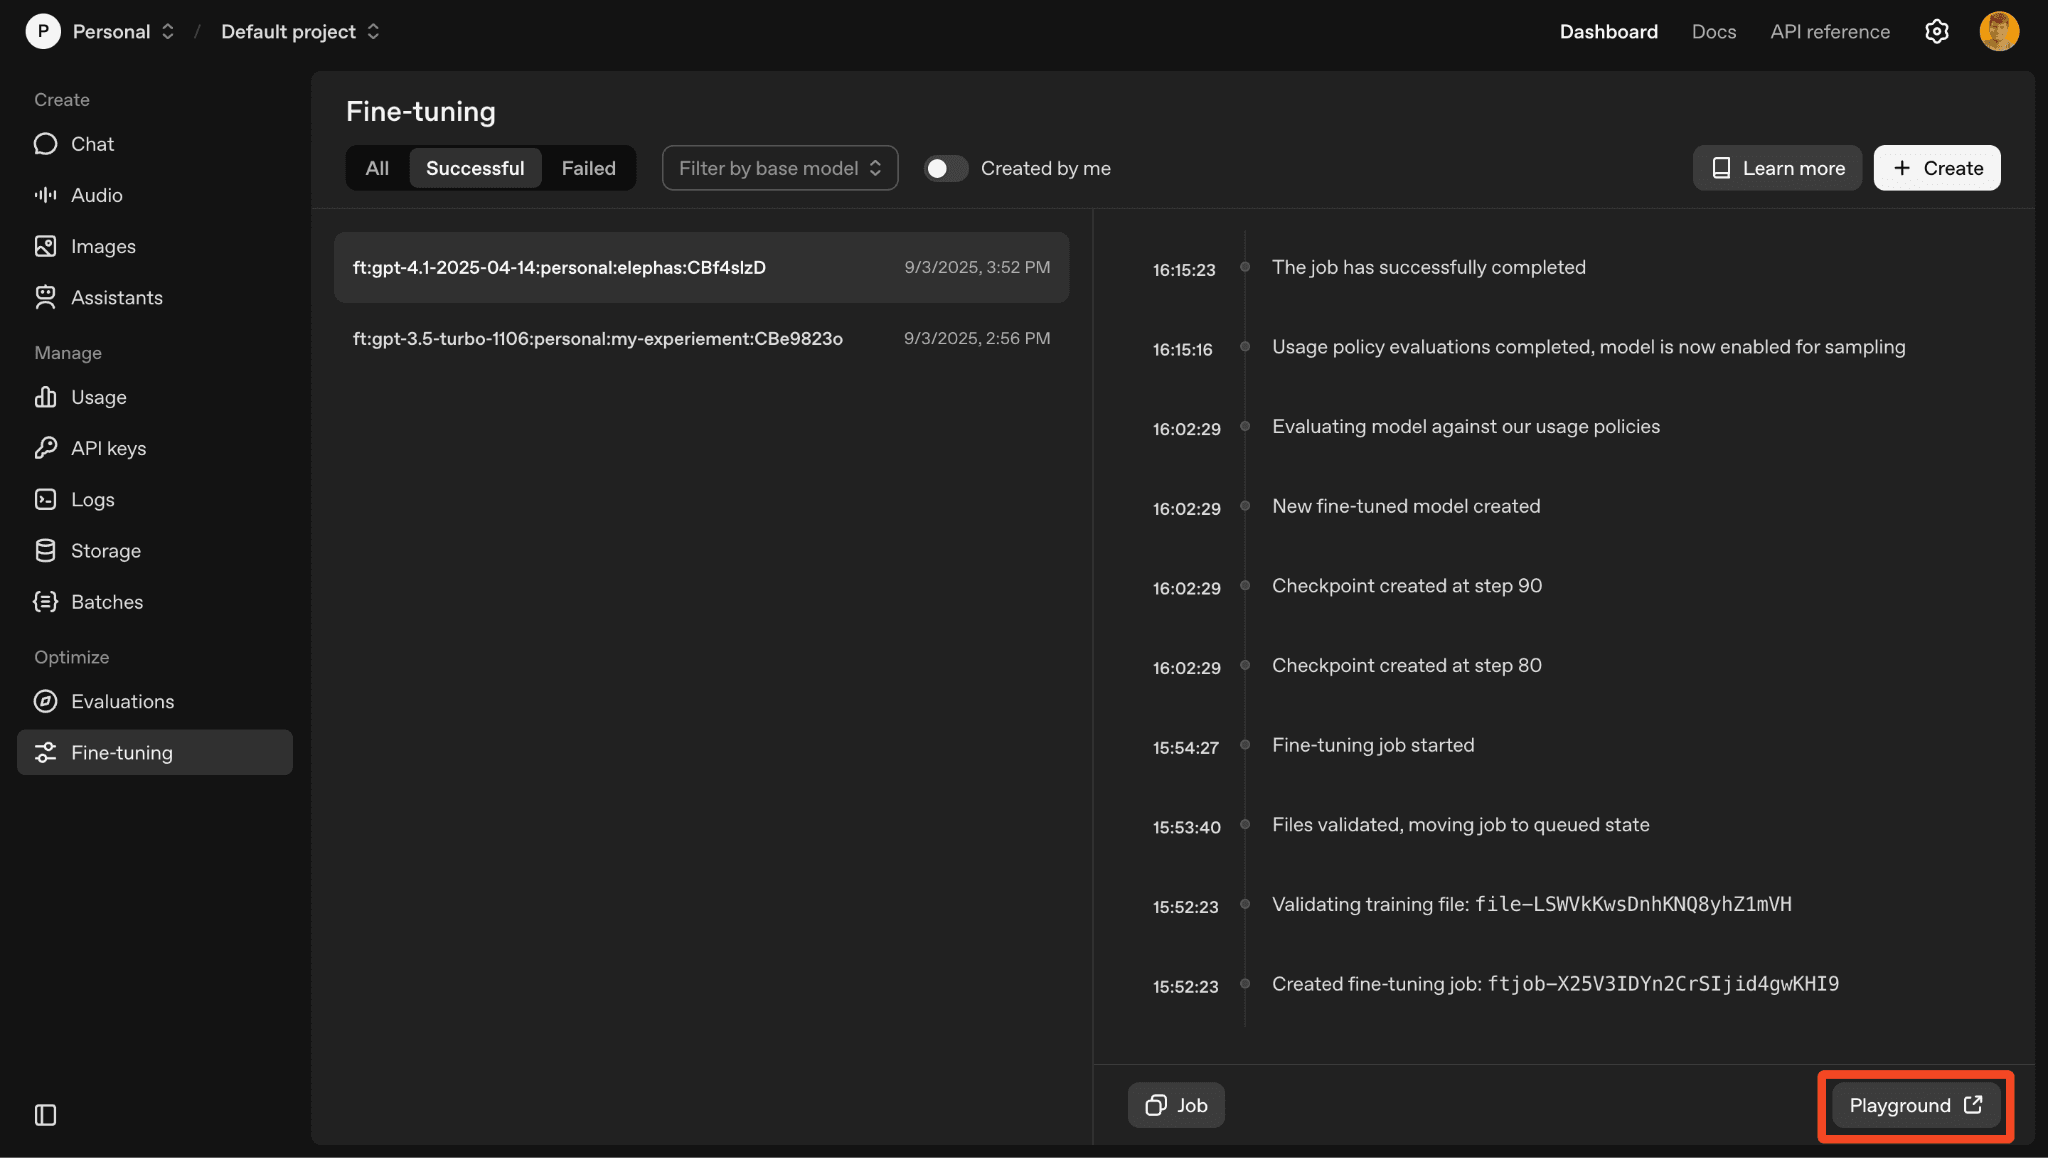Open model in Playground
Image resolution: width=2048 pixels, height=1158 pixels.
click(x=1914, y=1105)
